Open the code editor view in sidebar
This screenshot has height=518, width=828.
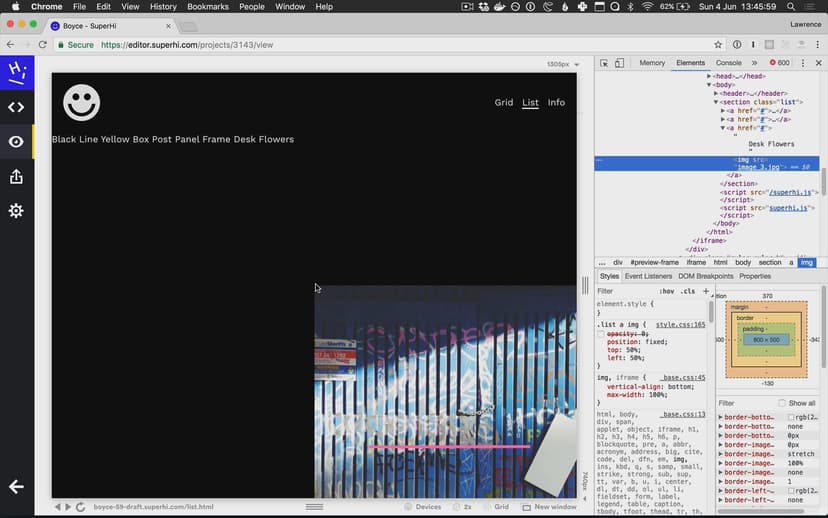pyautogui.click(x=16, y=107)
